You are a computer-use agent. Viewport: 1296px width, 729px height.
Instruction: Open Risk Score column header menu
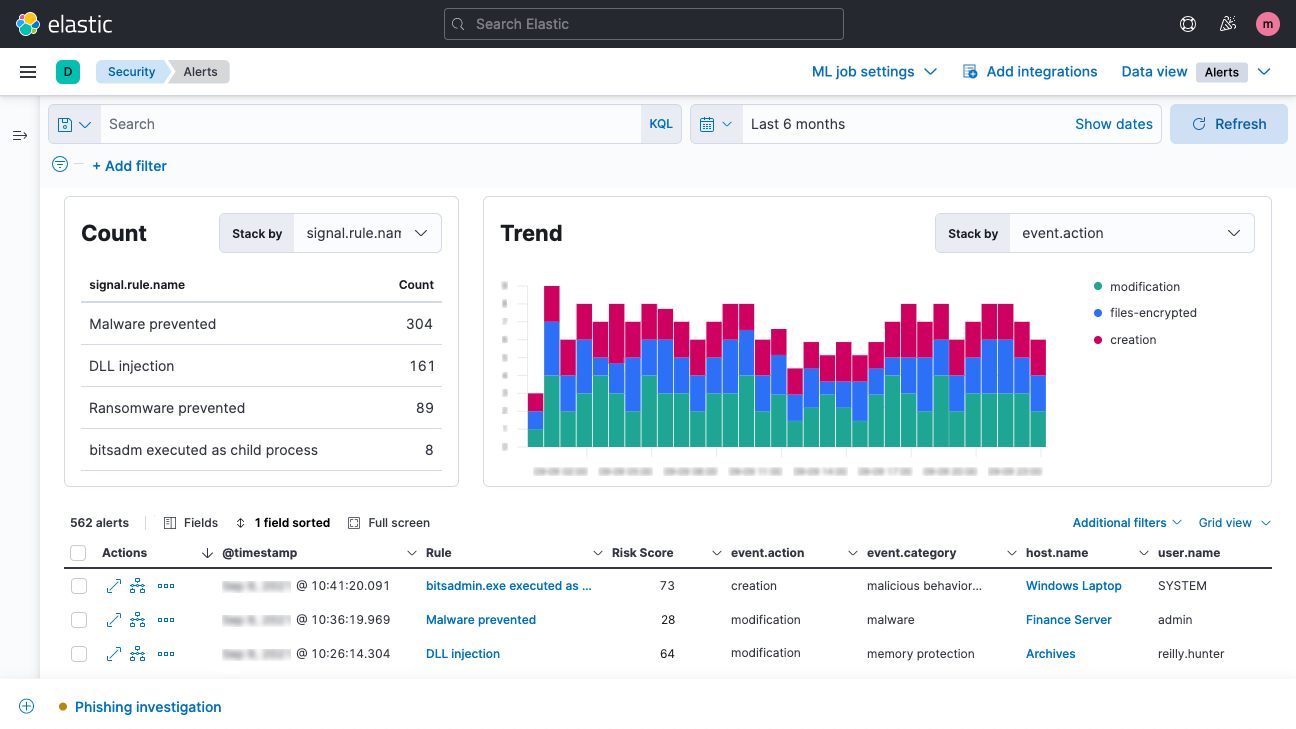point(716,553)
